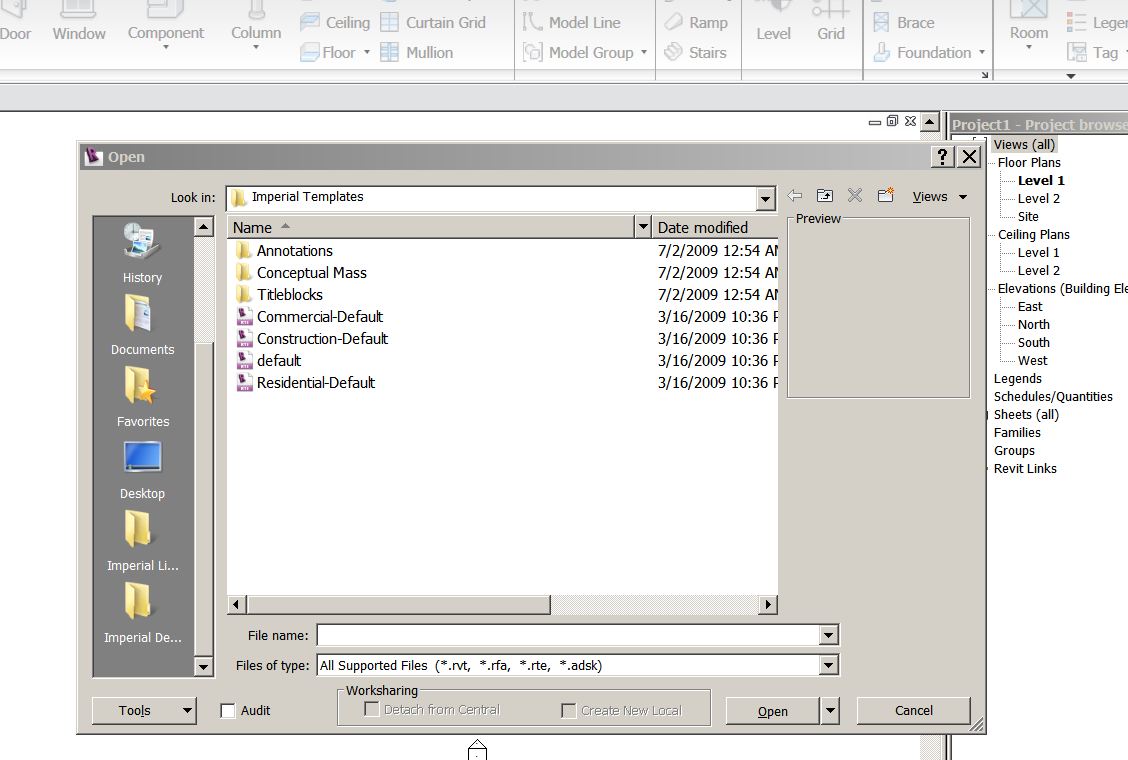
Task: Expand the Foundation dropdown arrow
Action: (x=982, y=53)
